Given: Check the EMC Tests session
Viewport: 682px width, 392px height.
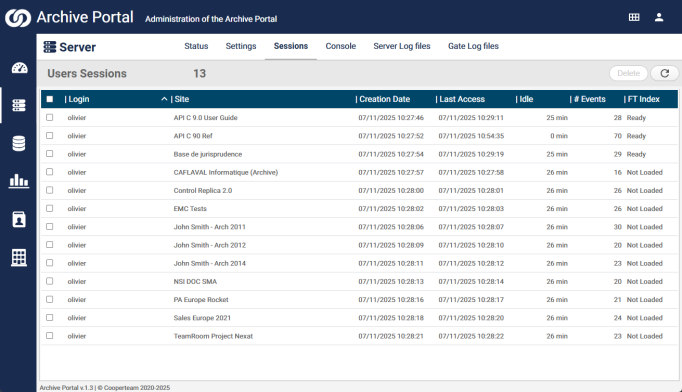Looking at the screenshot, I should [50, 208].
